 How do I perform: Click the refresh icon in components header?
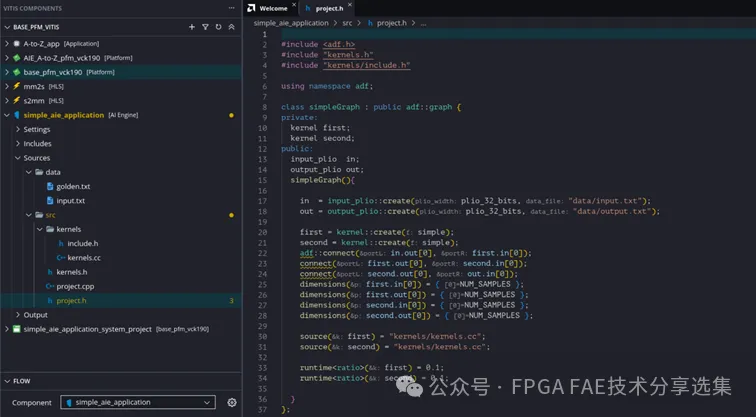click(218, 27)
